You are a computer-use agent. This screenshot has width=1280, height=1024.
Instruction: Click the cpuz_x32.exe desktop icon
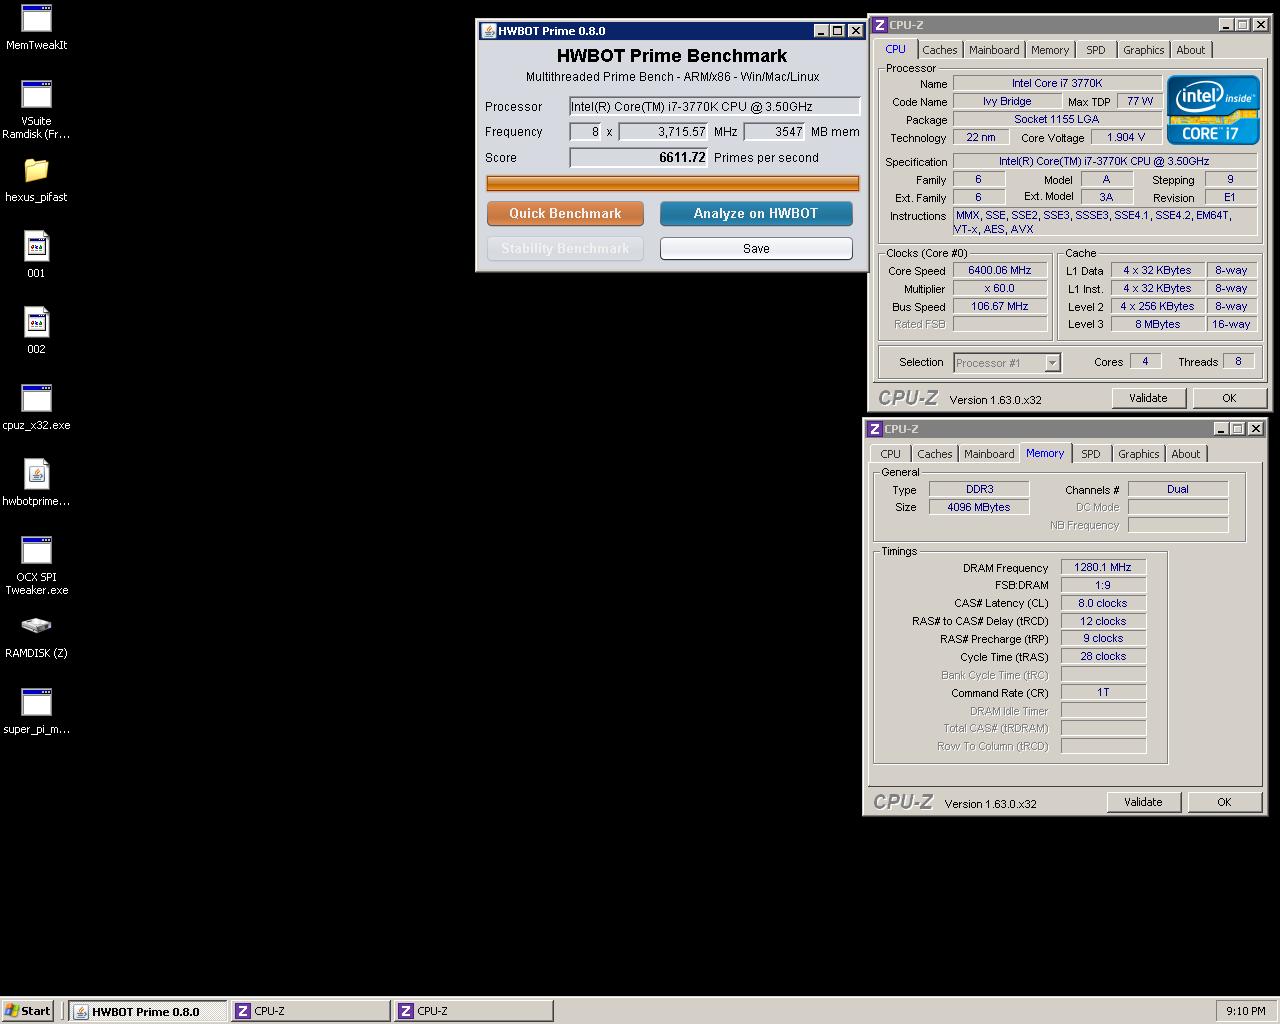pos(36,407)
